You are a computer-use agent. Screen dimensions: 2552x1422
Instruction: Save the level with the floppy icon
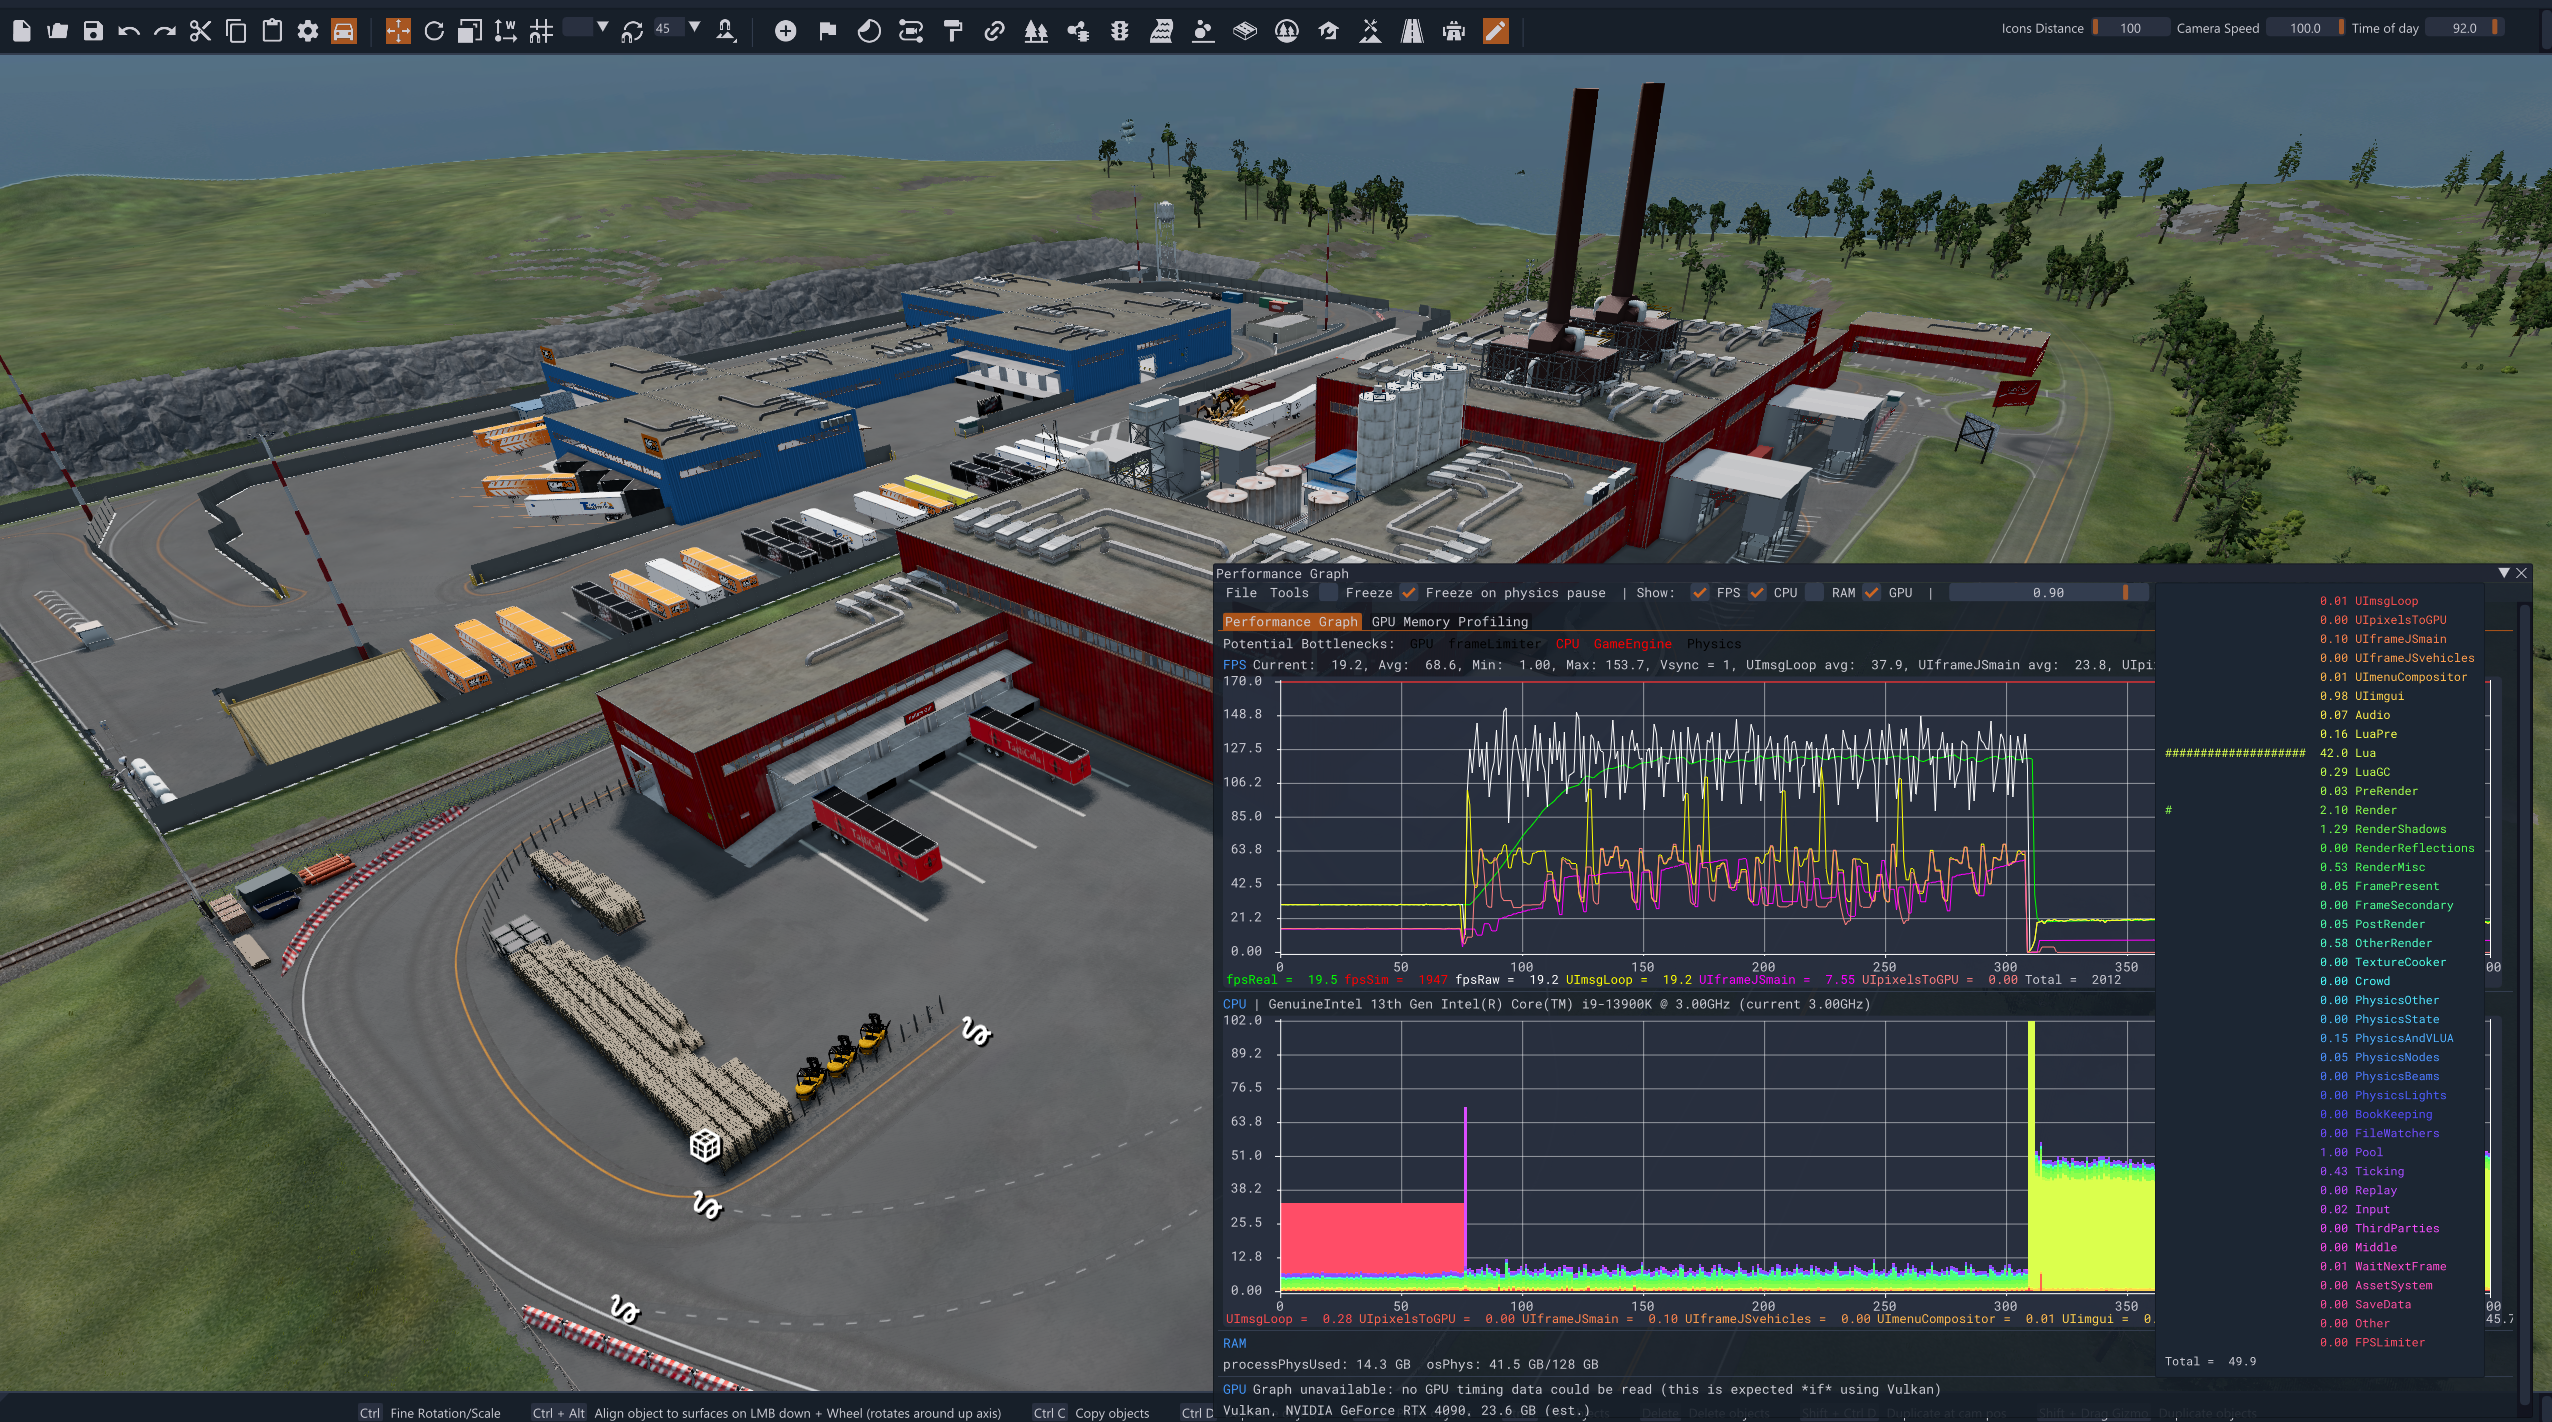point(93,30)
